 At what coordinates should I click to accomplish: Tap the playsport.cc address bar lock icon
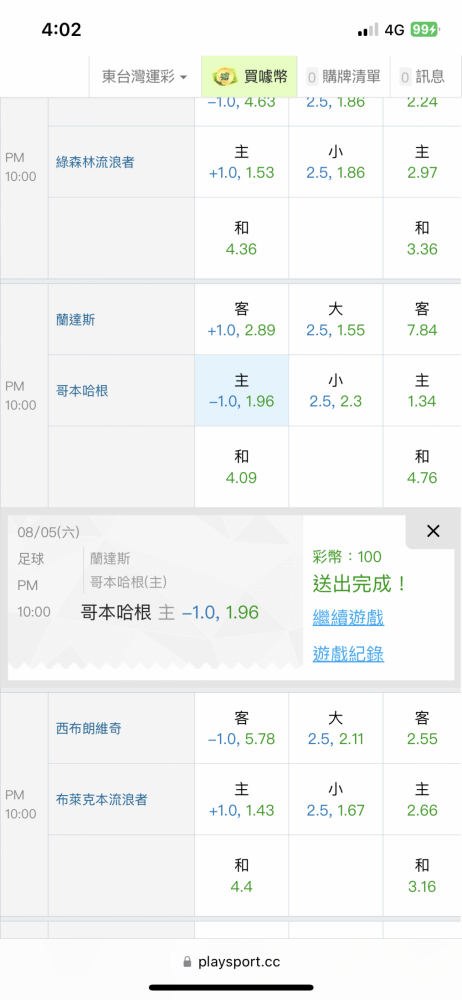(187, 962)
